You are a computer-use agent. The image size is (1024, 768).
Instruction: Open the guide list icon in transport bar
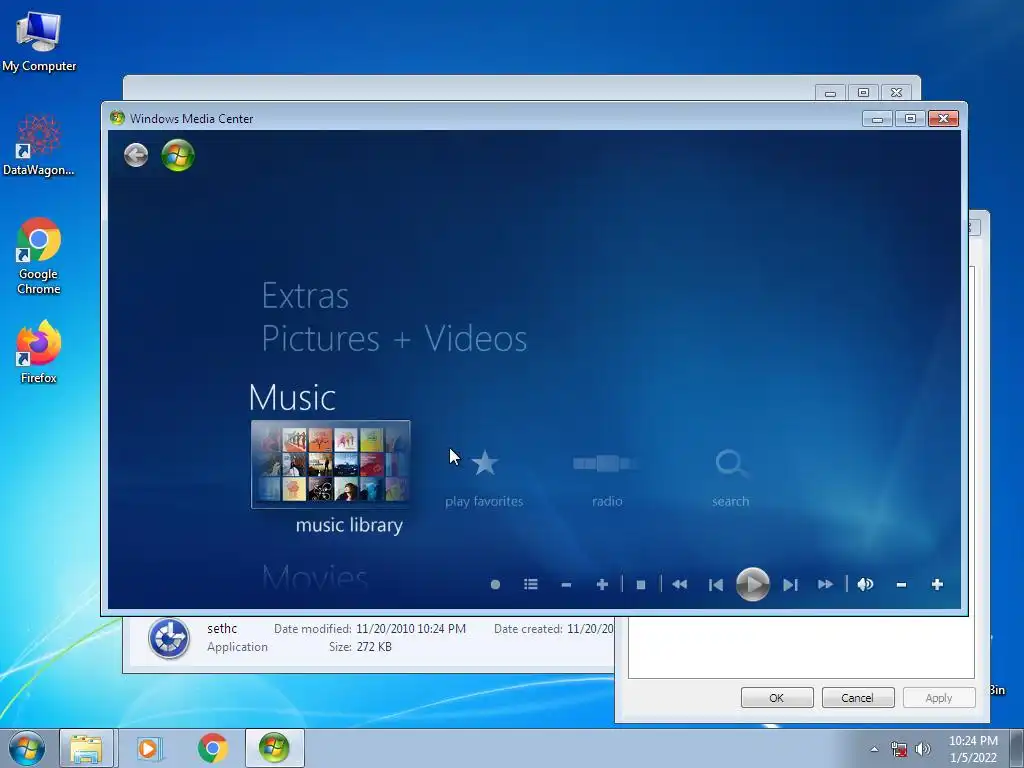coord(531,584)
